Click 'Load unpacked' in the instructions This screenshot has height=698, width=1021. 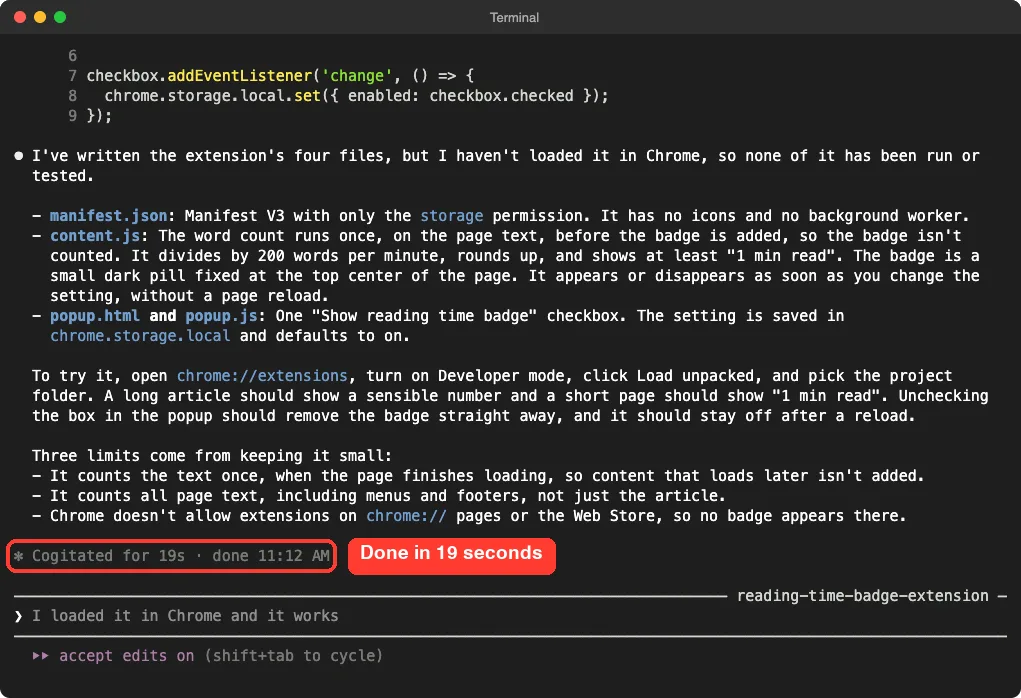(695, 376)
